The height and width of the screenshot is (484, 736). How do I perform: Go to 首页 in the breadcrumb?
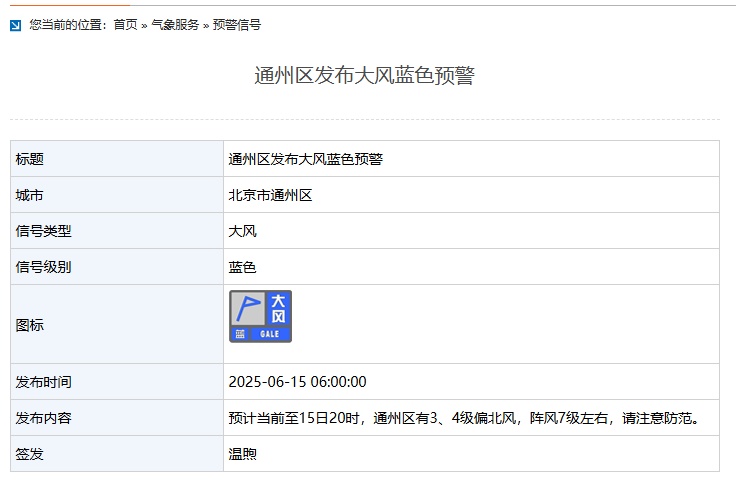[x=125, y=25]
